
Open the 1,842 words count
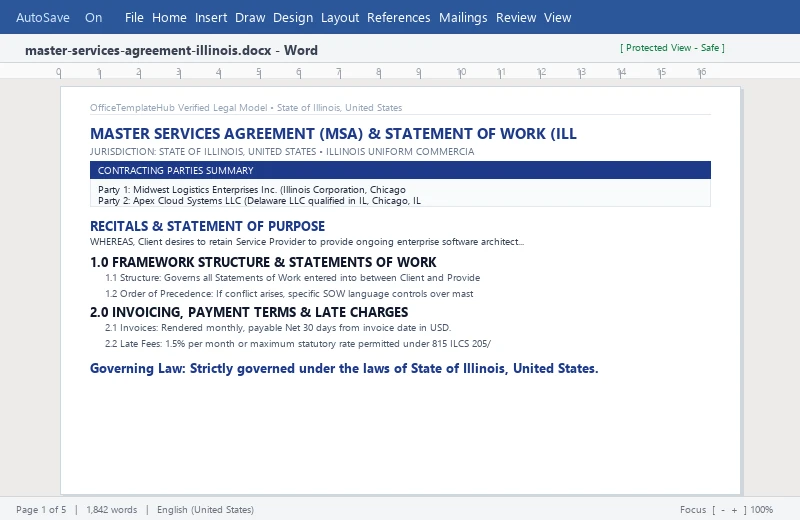112,509
